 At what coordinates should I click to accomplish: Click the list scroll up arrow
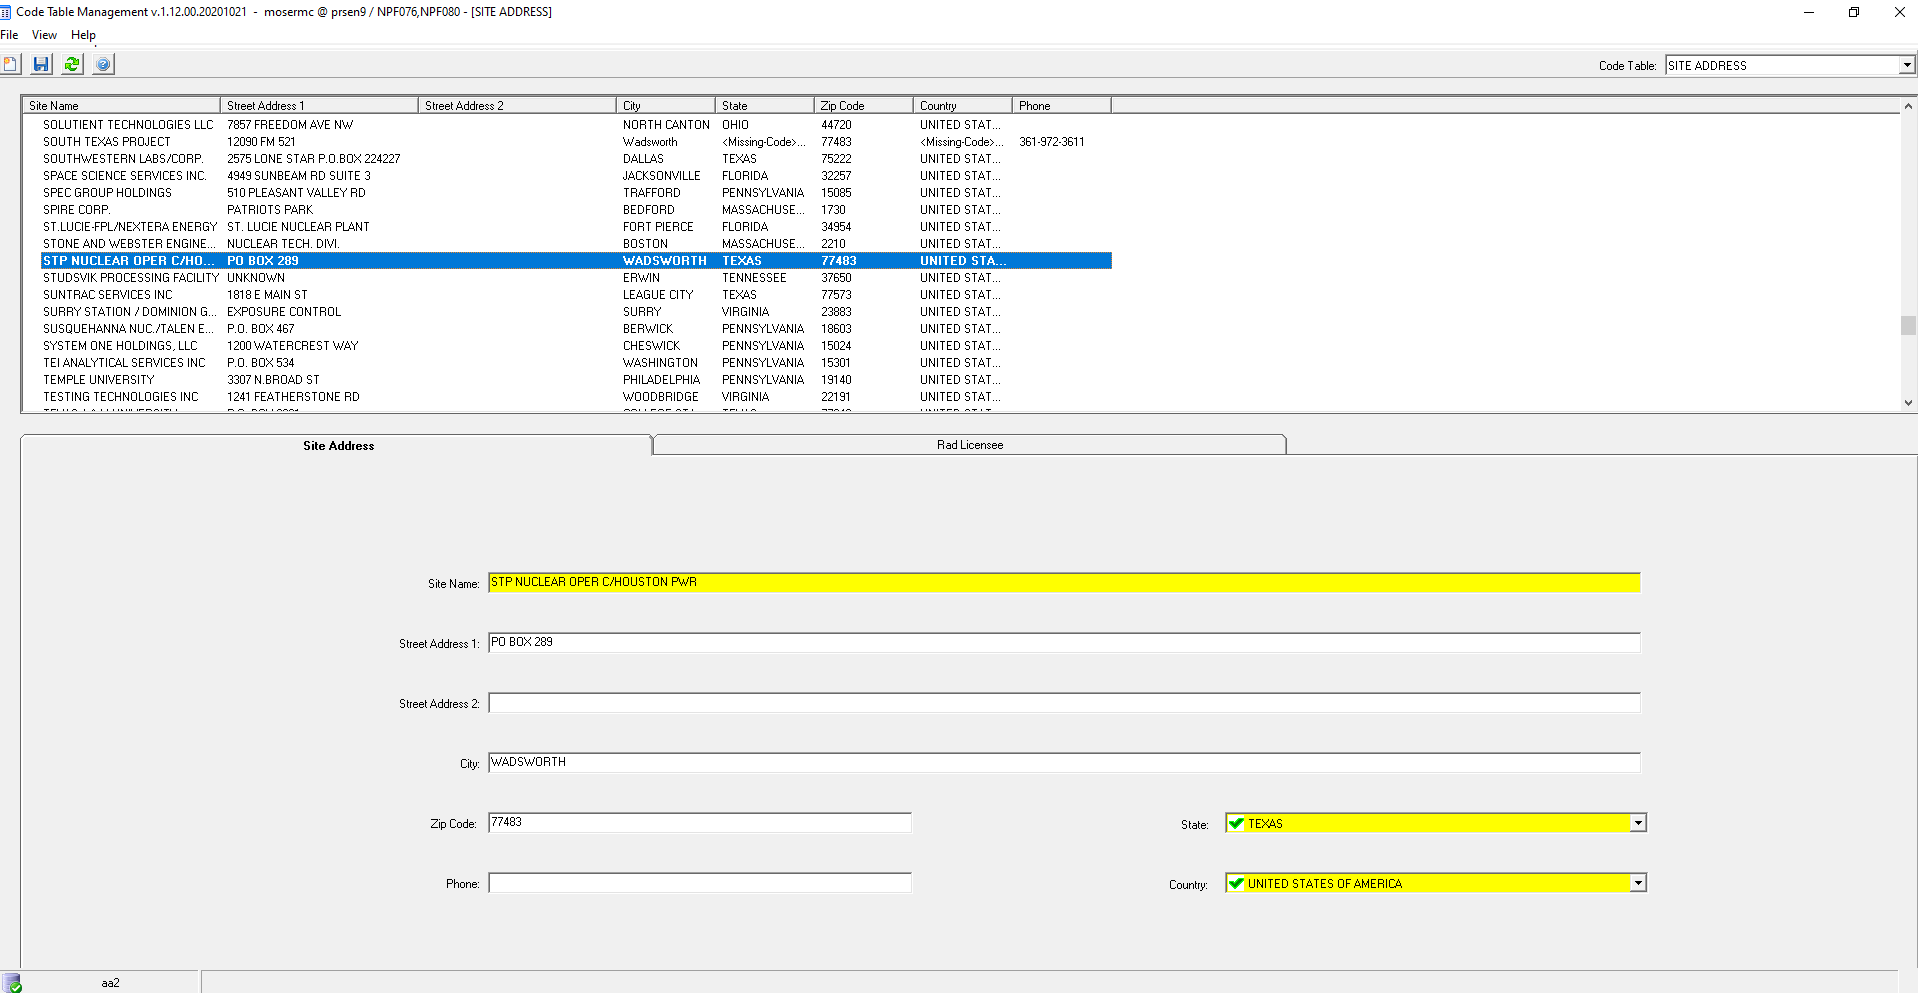(x=1908, y=105)
